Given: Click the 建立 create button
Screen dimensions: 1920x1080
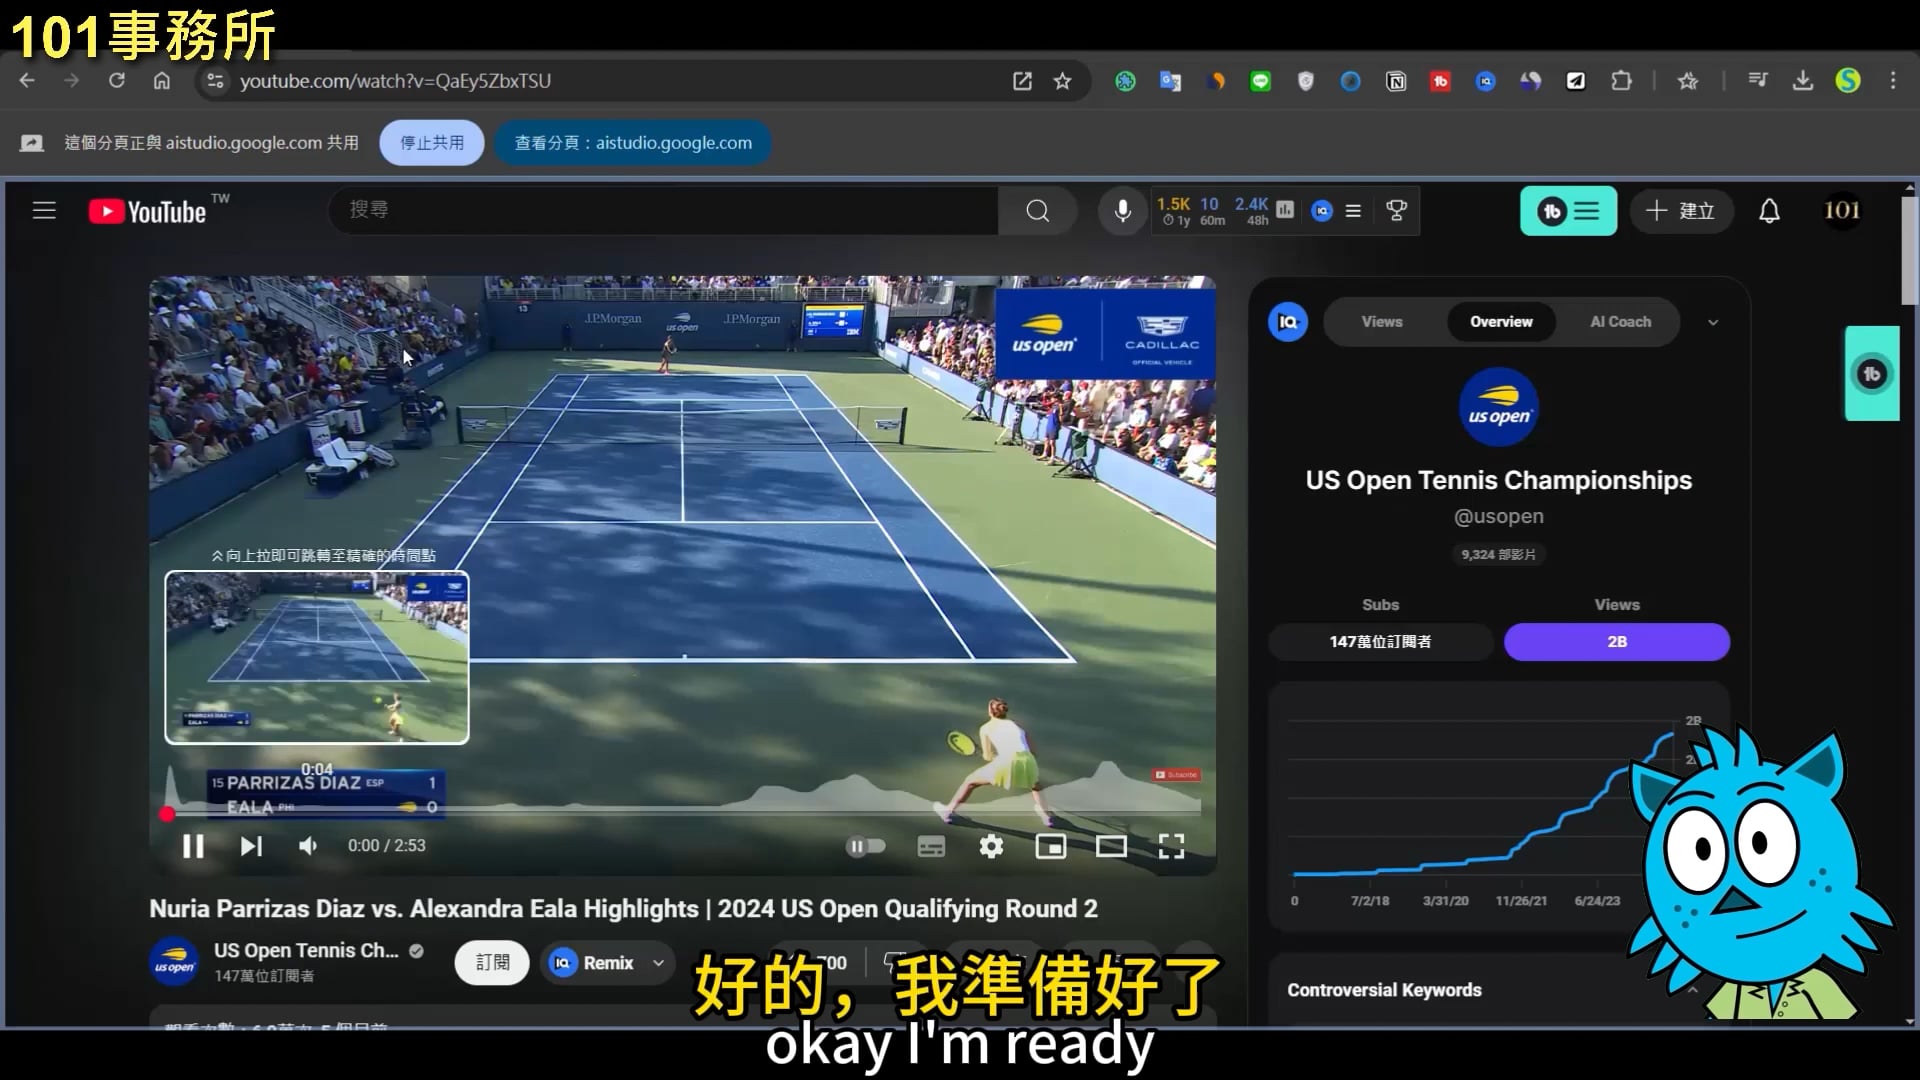Looking at the screenshot, I should pos(1681,211).
